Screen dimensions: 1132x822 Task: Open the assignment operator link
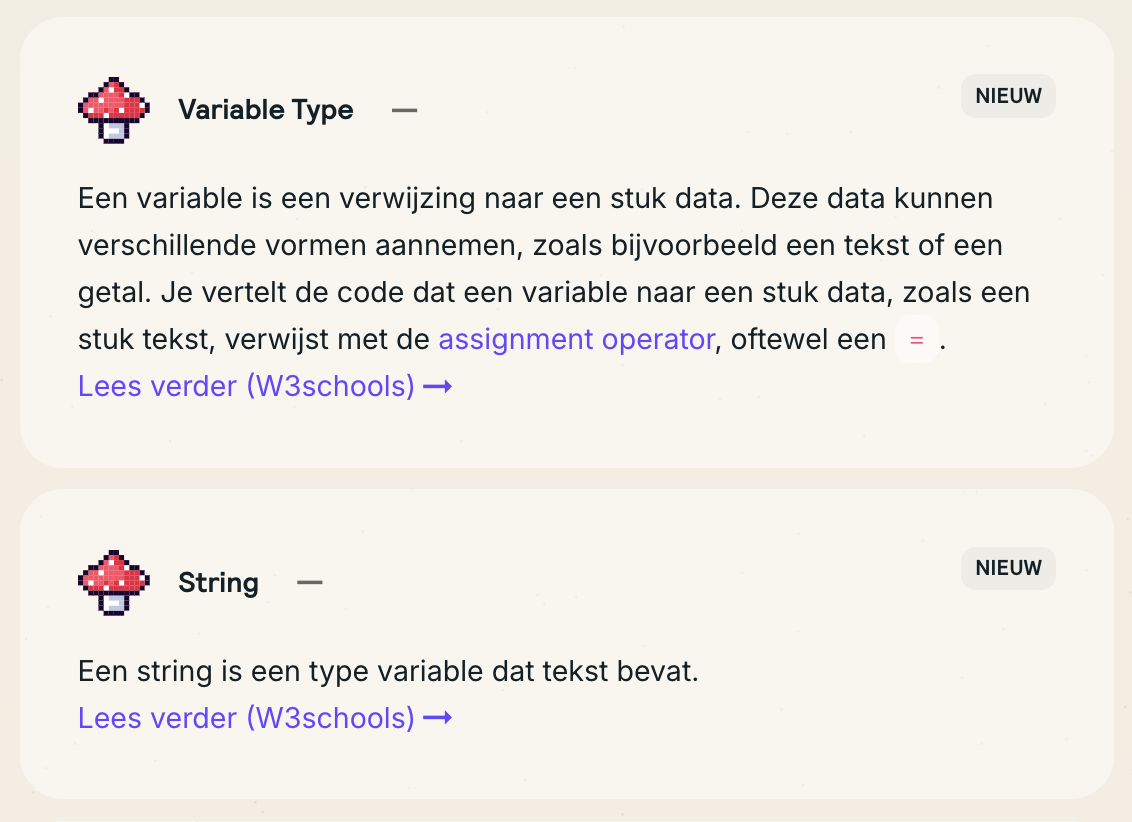point(576,340)
